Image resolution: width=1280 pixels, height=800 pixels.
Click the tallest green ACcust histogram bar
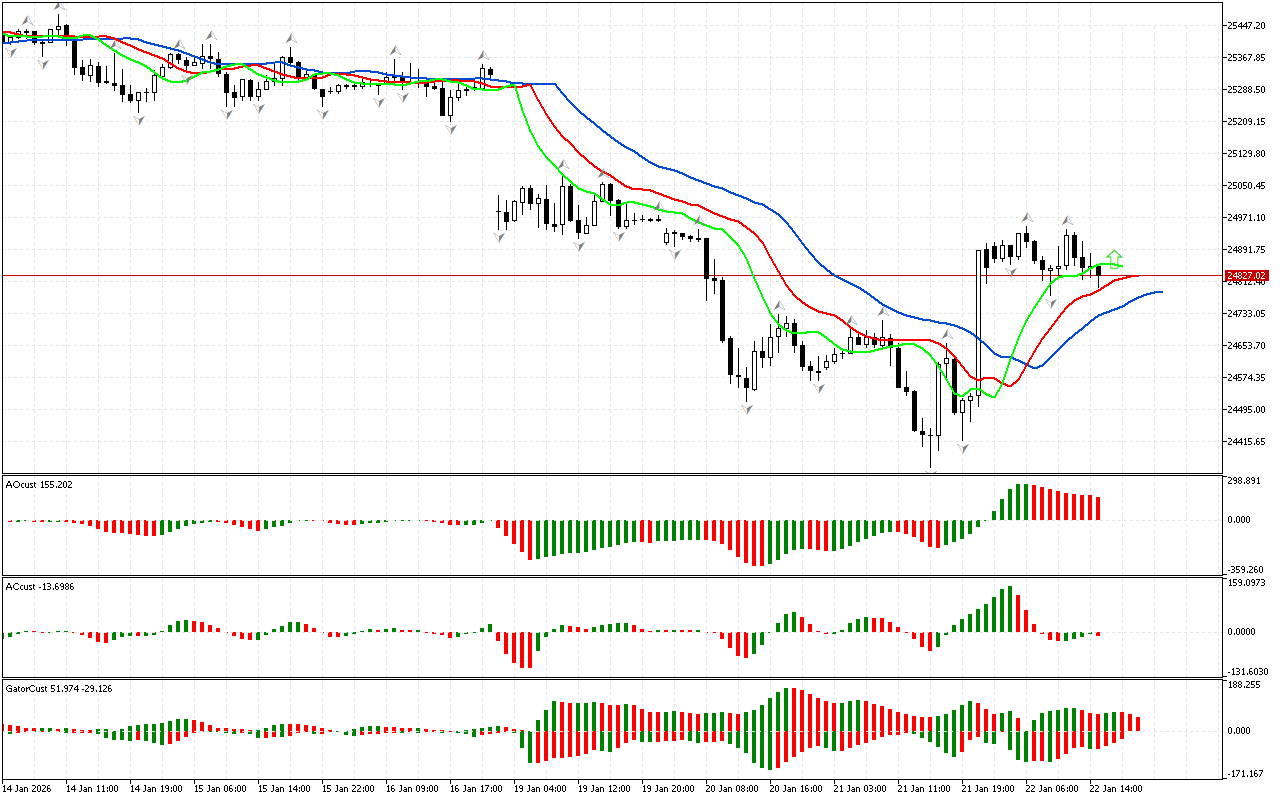click(x=1011, y=608)
